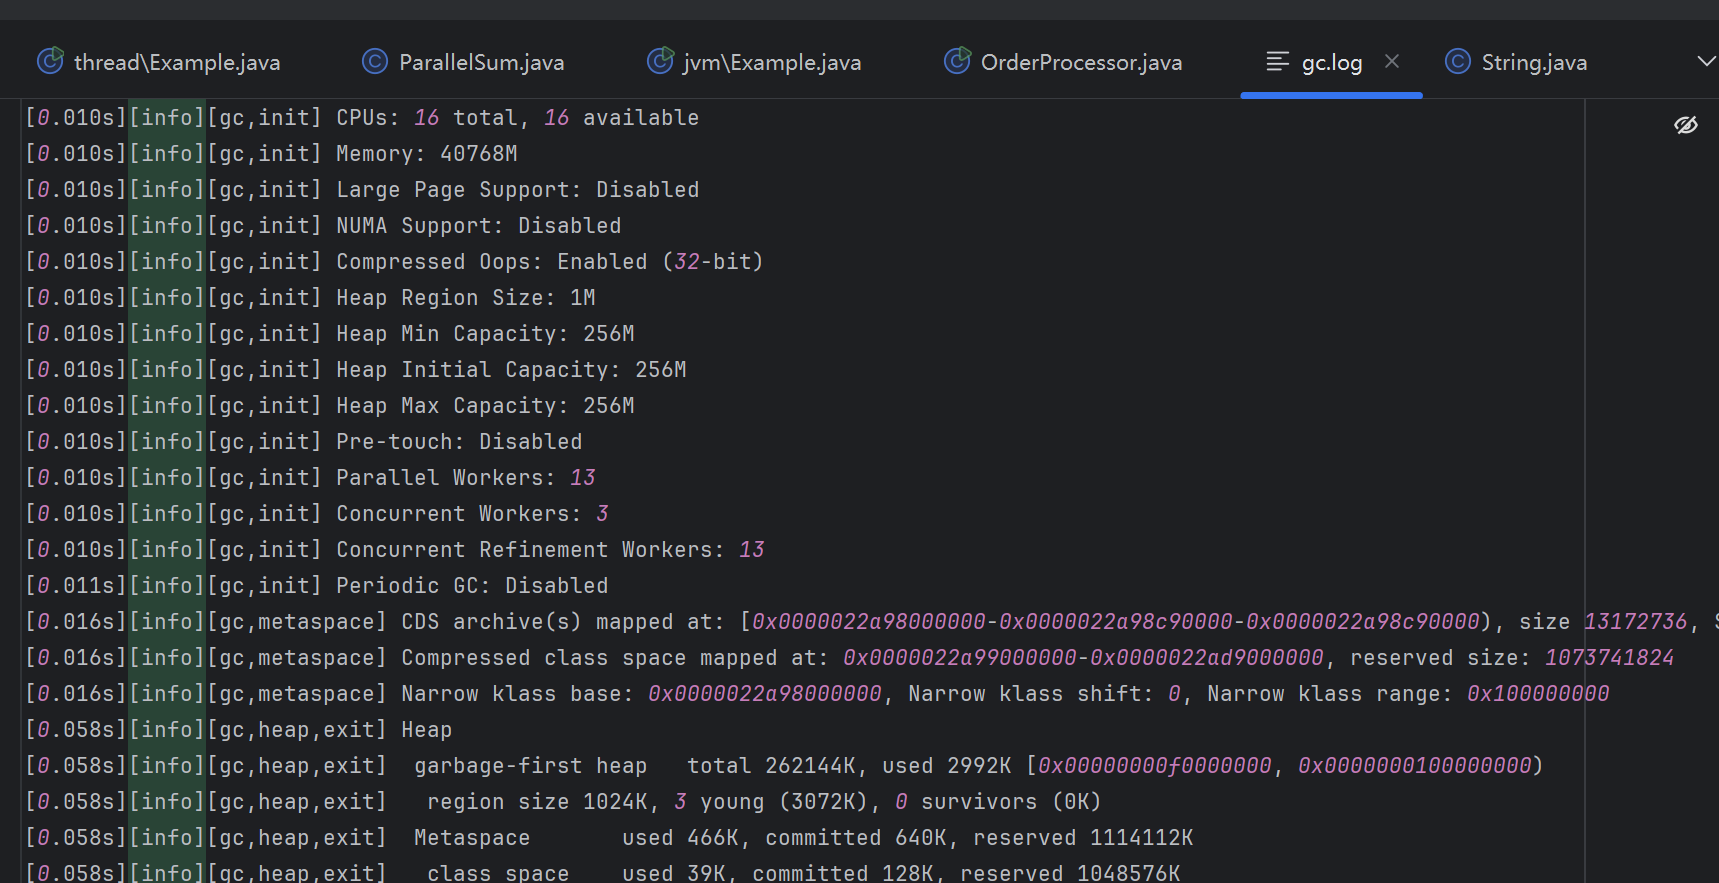Open the OrderProcessor.java tab
This screenshot has width=1719, height=883.
tap(1063, 62)
